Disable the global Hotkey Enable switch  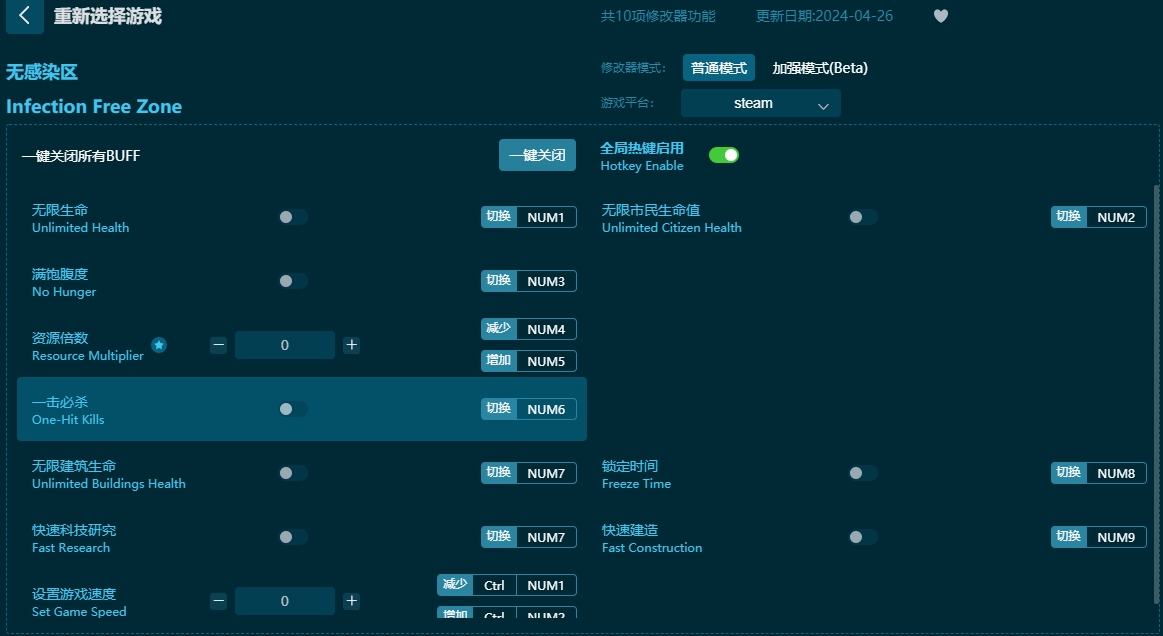pos(723,155)
